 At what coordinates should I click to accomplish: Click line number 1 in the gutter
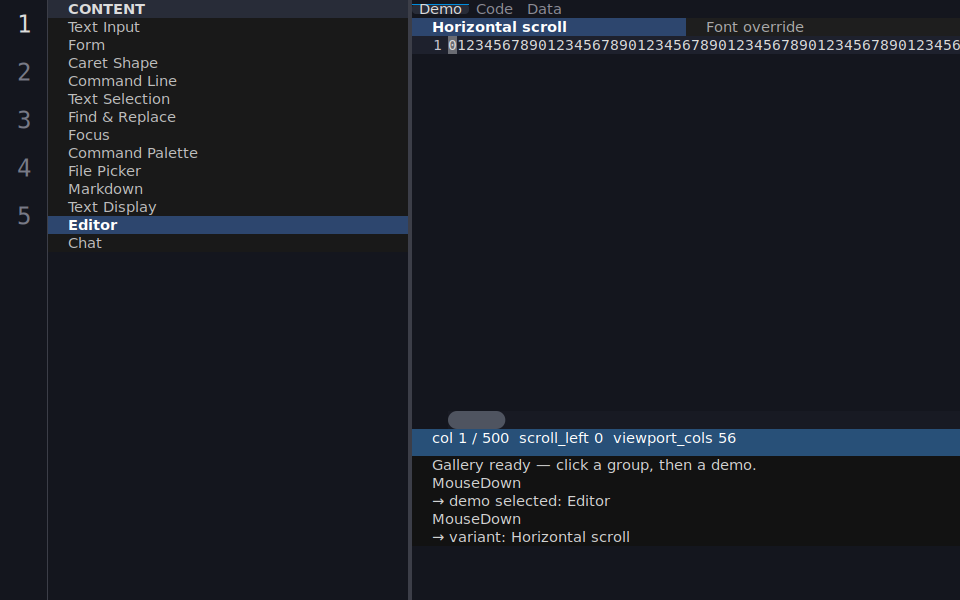[437, 45]
